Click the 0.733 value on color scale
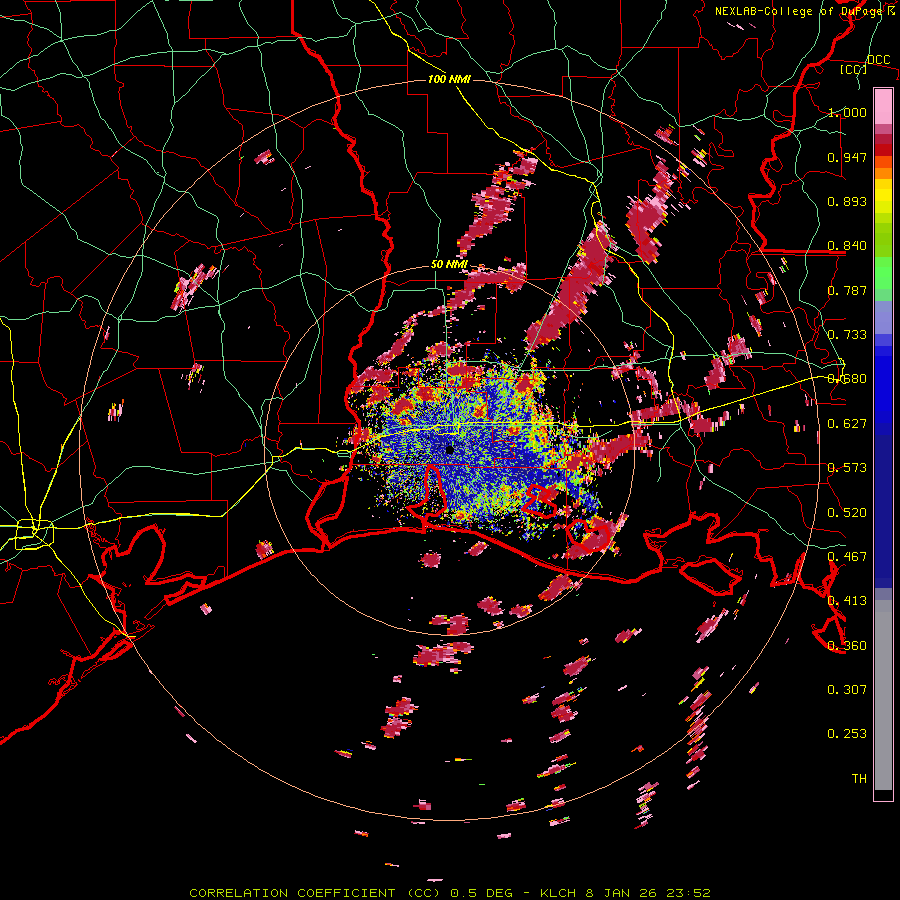Viewport: 900px width, 900px height. pyautogui.click(x=847, y=335)
